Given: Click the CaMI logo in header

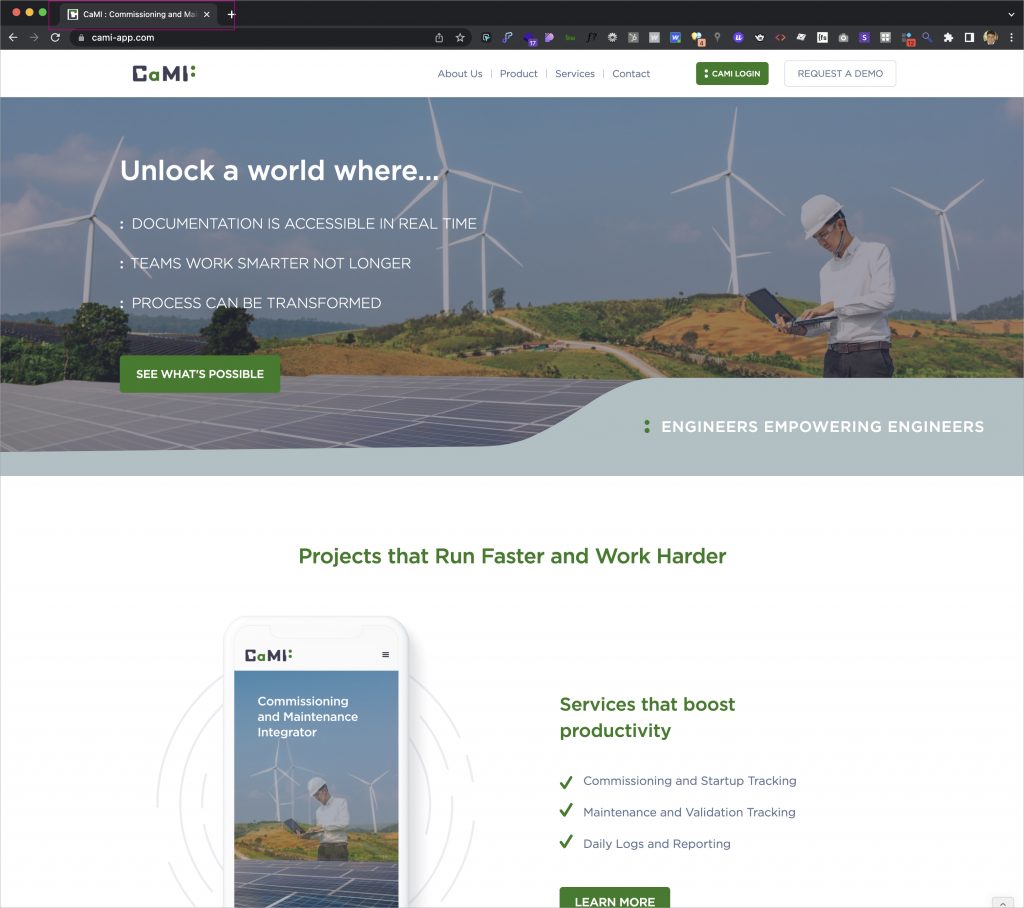Looking at the screenshot, I should (164, 73).
